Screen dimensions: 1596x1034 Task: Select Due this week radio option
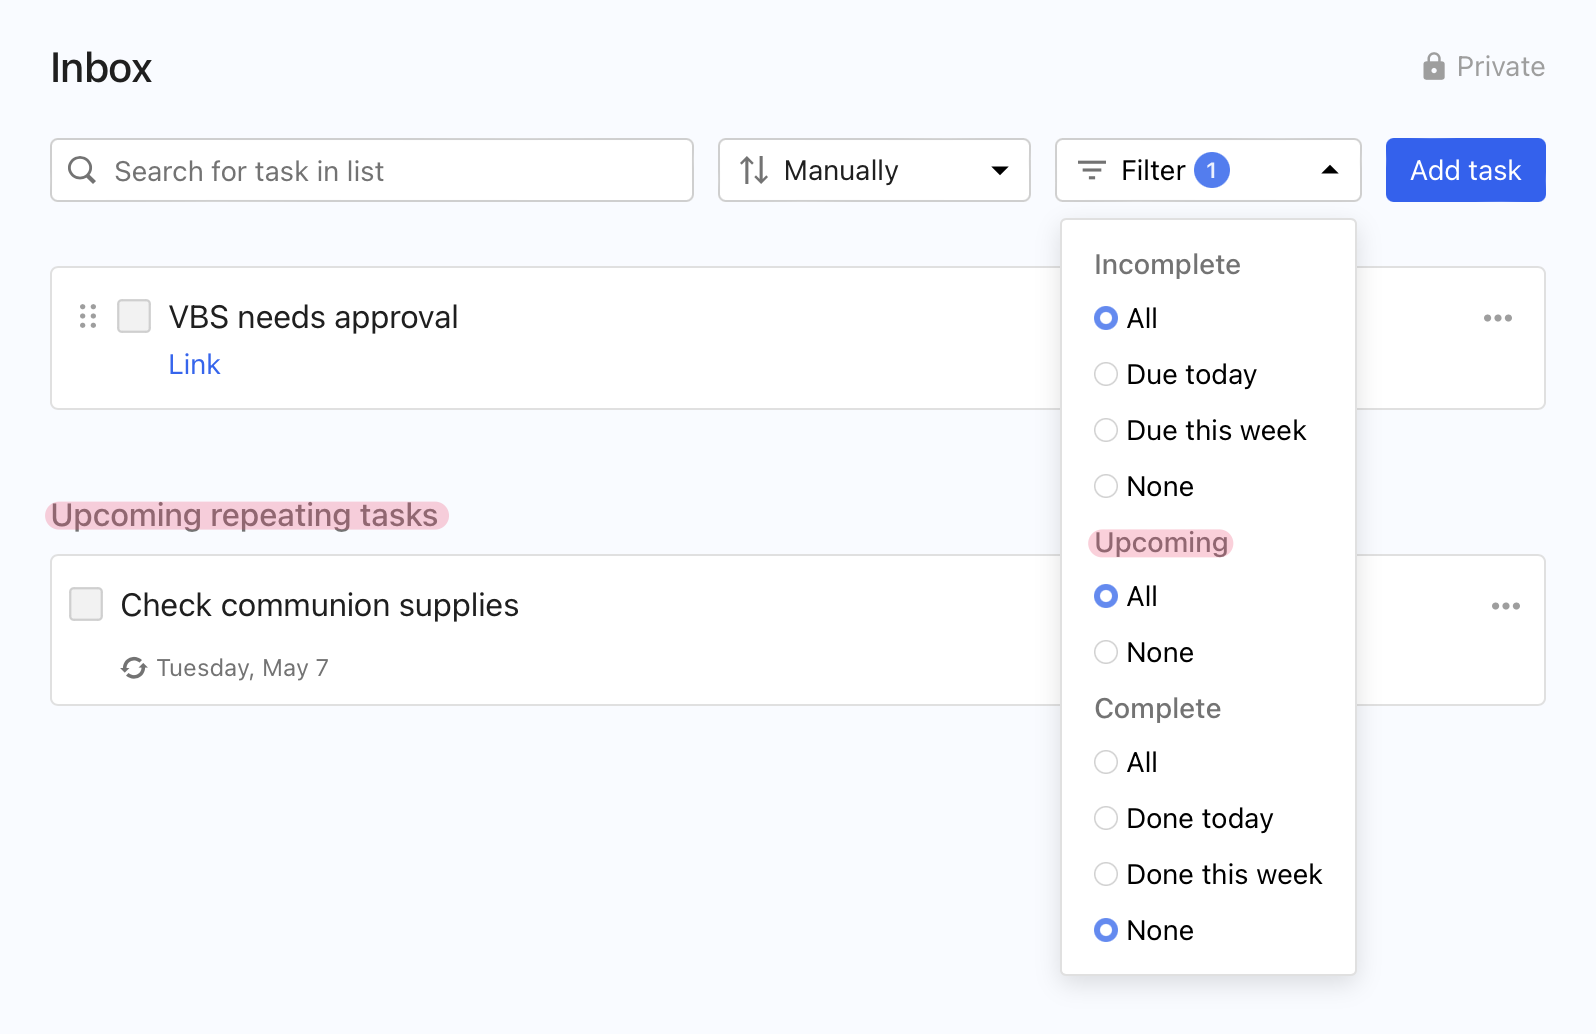click(1106, 430)
